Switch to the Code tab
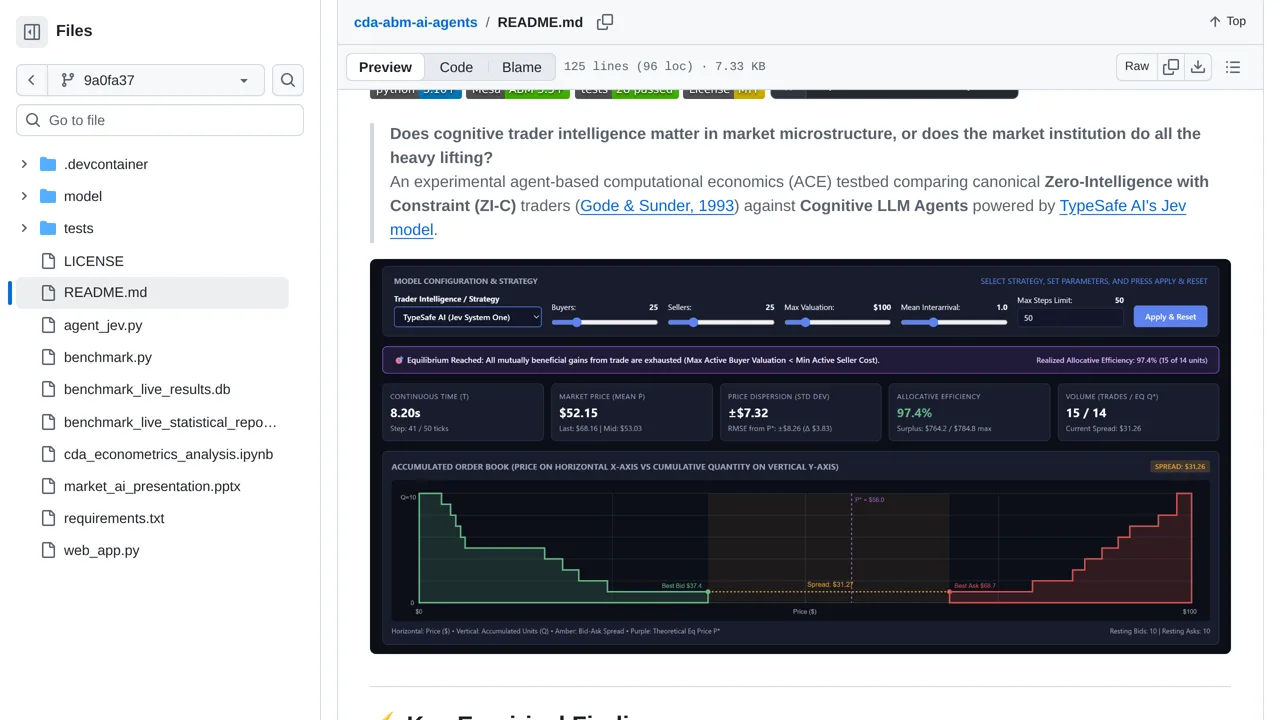The width and height of the screenshot is (1280, 720). pyautogui.click(x=456, y=67)
